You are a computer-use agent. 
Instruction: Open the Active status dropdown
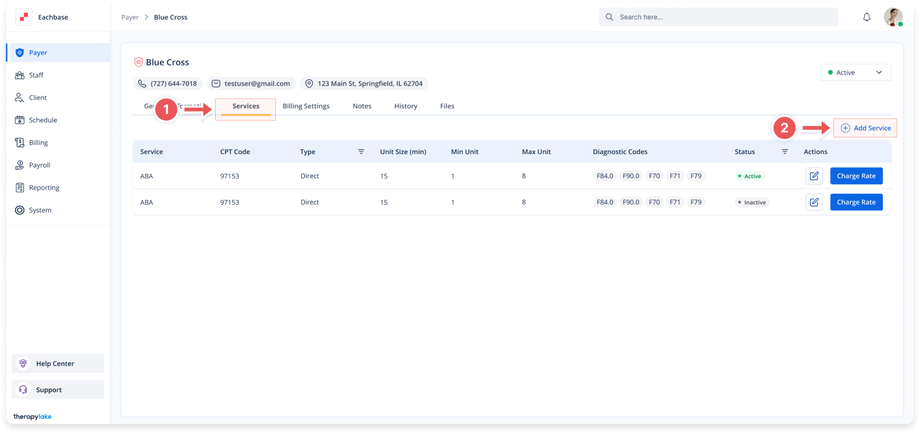[855, 72]
